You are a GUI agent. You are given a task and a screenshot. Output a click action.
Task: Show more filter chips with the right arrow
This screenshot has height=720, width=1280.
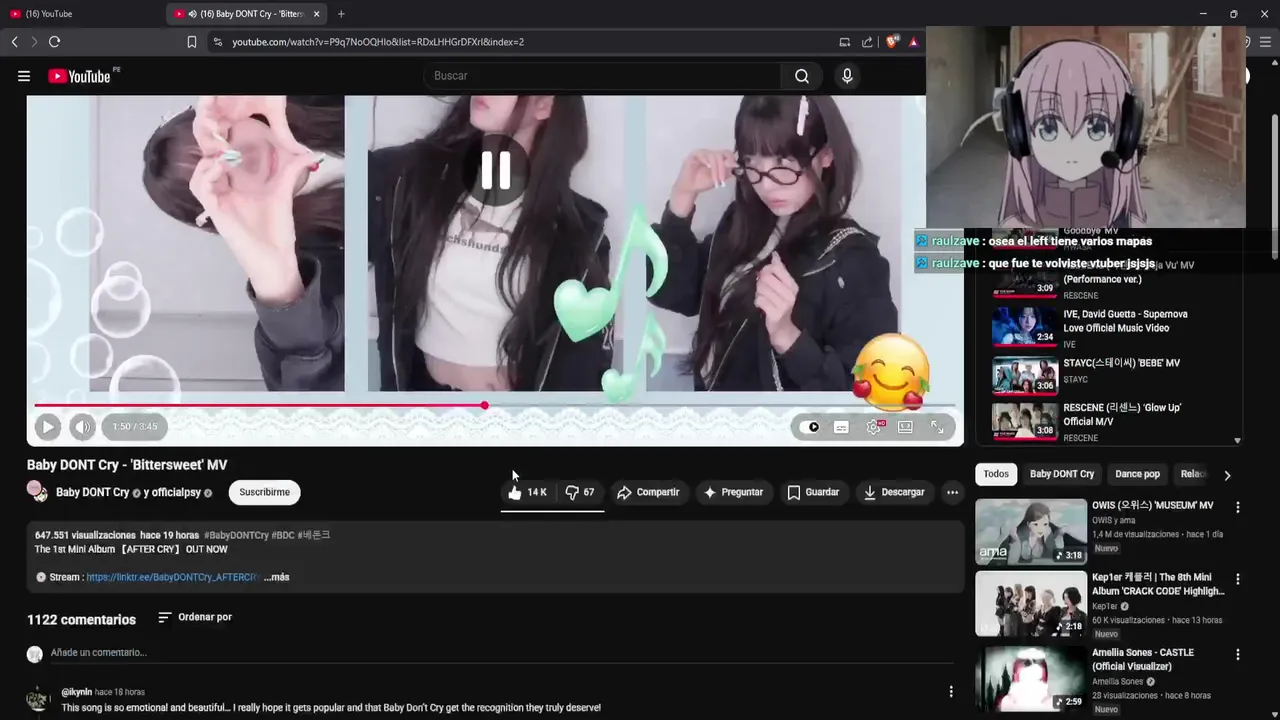[1227, 475]
